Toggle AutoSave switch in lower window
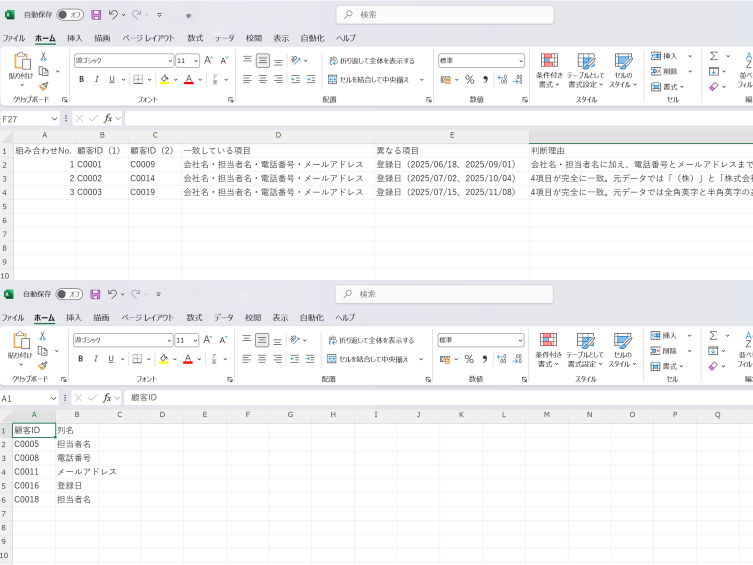The height and width of the screenshot is (565, 753). tap(69, 294)
